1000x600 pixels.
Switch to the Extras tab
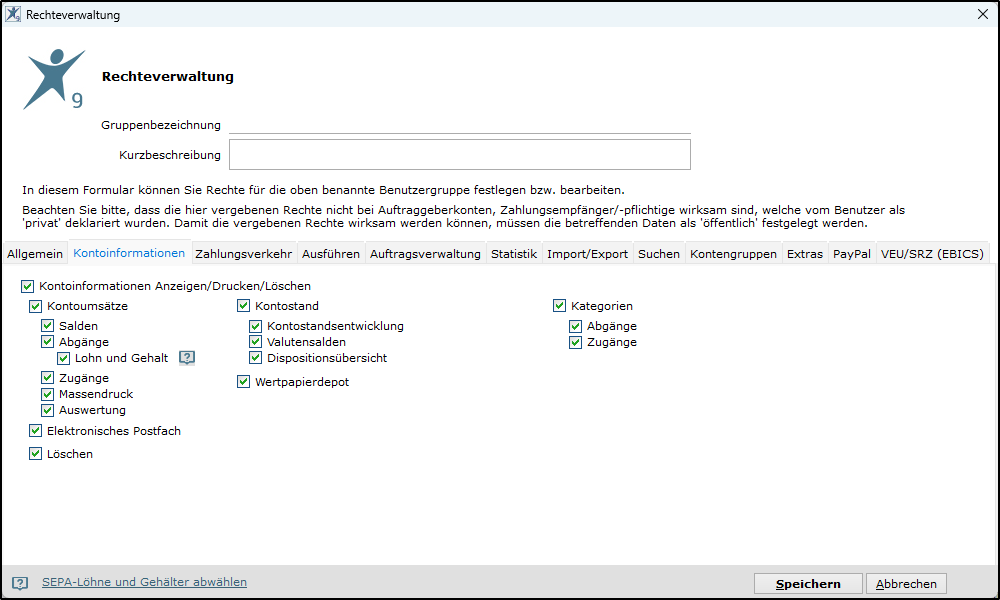(x=805, y=254)
